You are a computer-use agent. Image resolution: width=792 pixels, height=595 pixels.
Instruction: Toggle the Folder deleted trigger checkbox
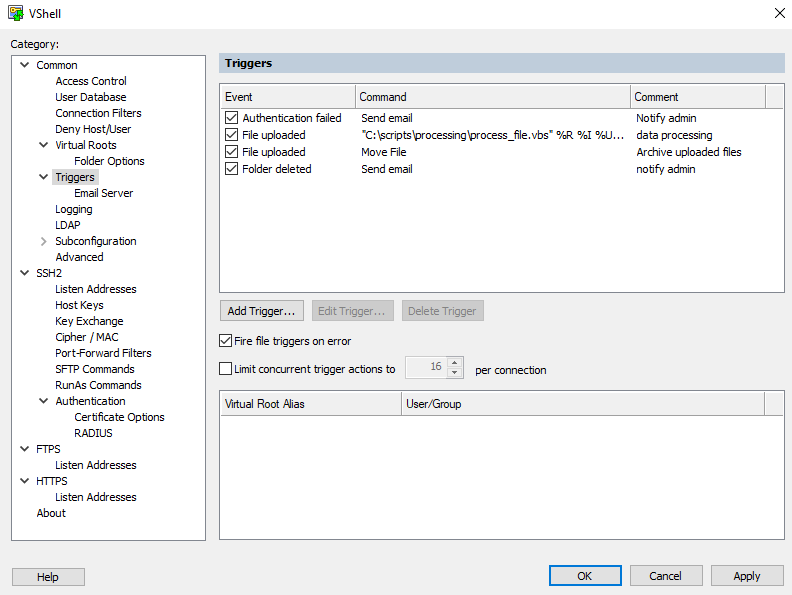232,169
